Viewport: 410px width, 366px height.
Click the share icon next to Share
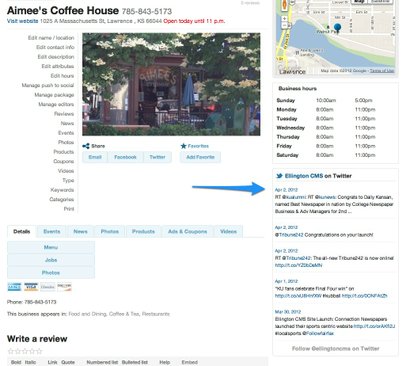click(86, 146)
